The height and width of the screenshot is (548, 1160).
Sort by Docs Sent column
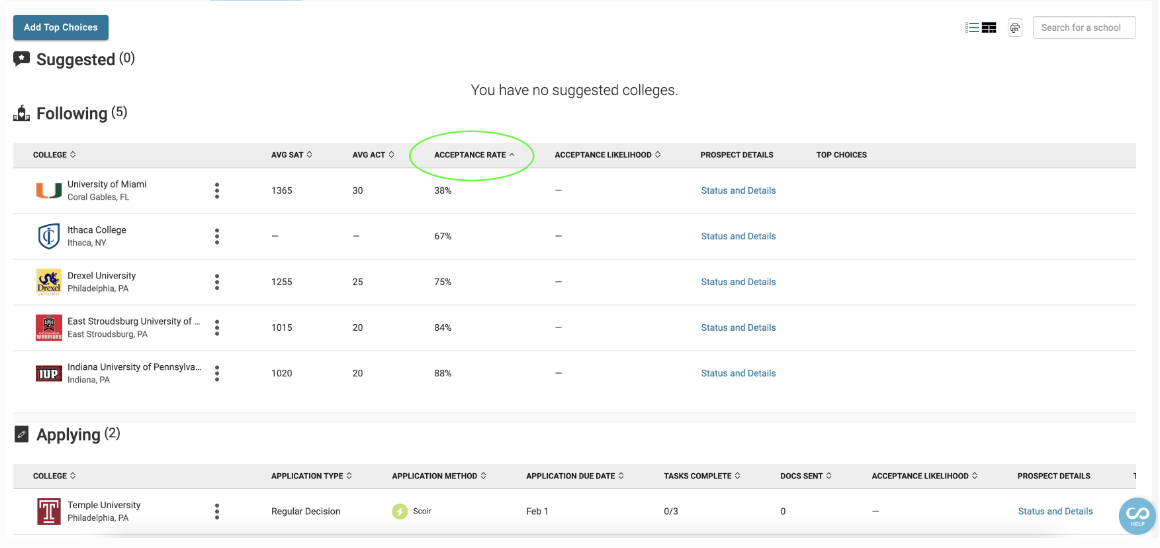(806, 476)
